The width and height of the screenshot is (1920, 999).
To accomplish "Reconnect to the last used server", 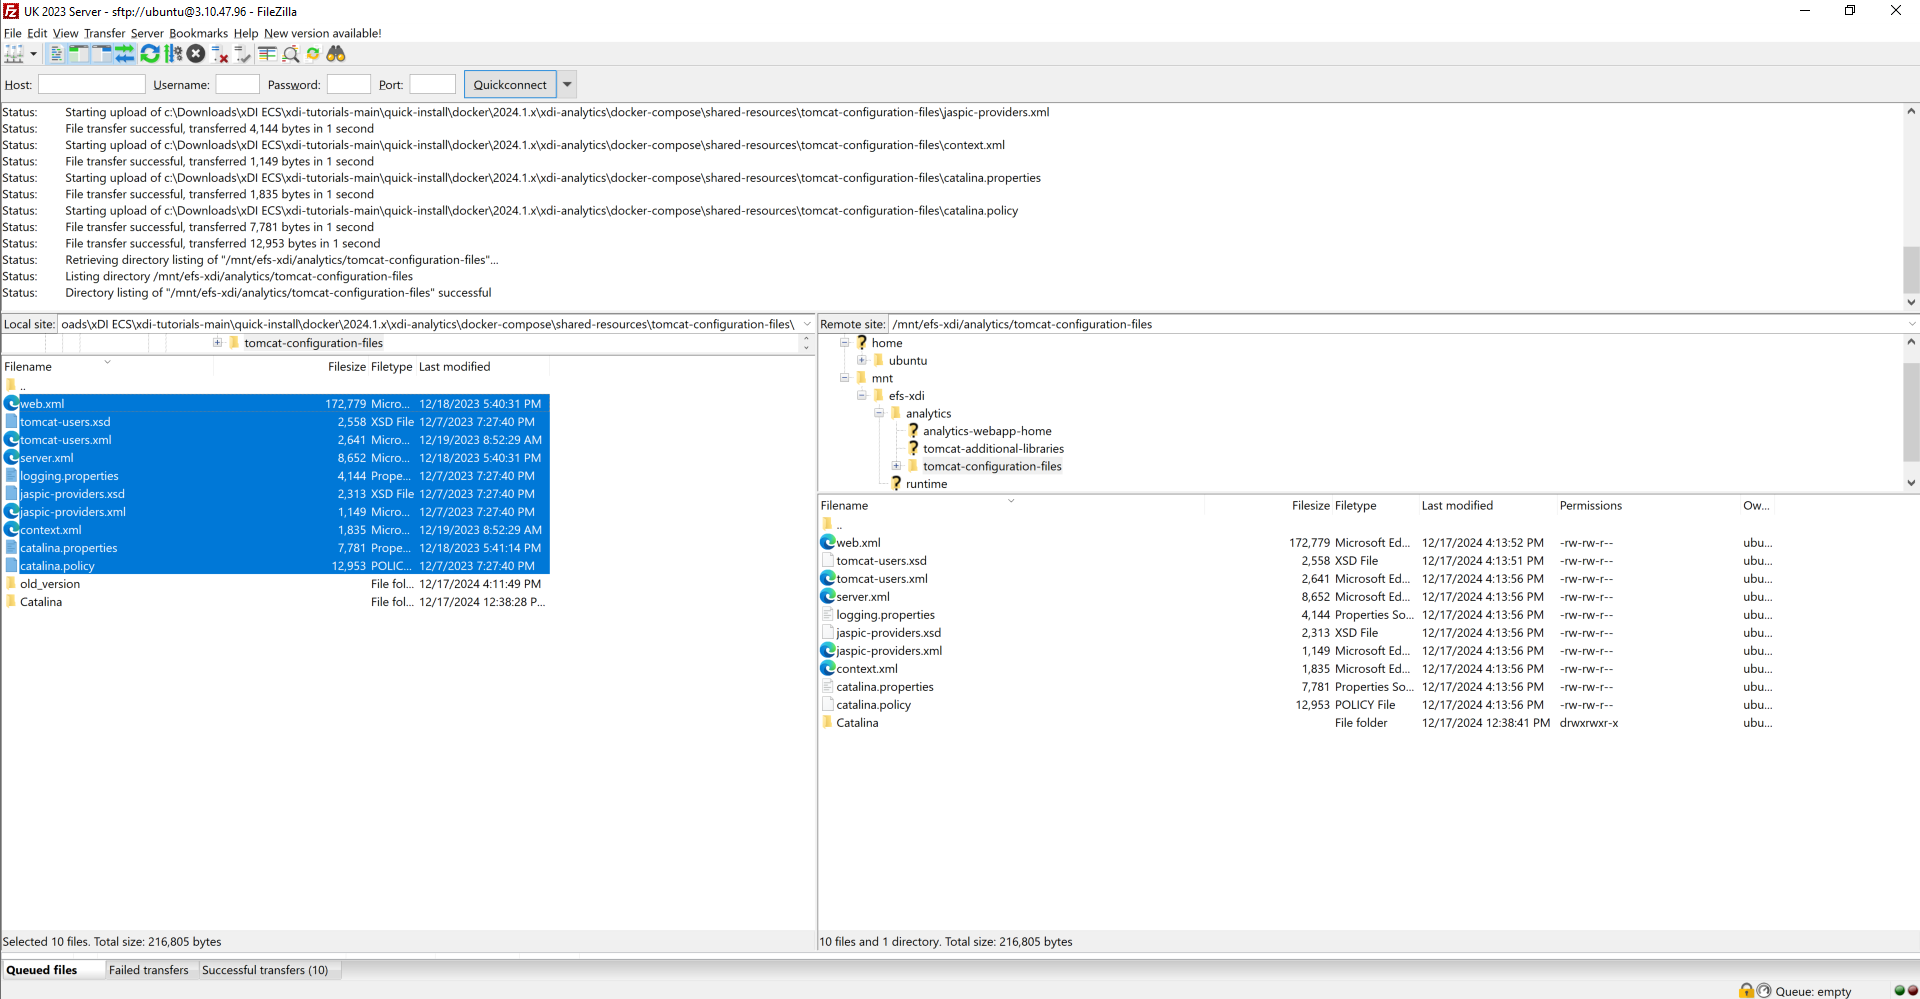I will pos(243,54).
